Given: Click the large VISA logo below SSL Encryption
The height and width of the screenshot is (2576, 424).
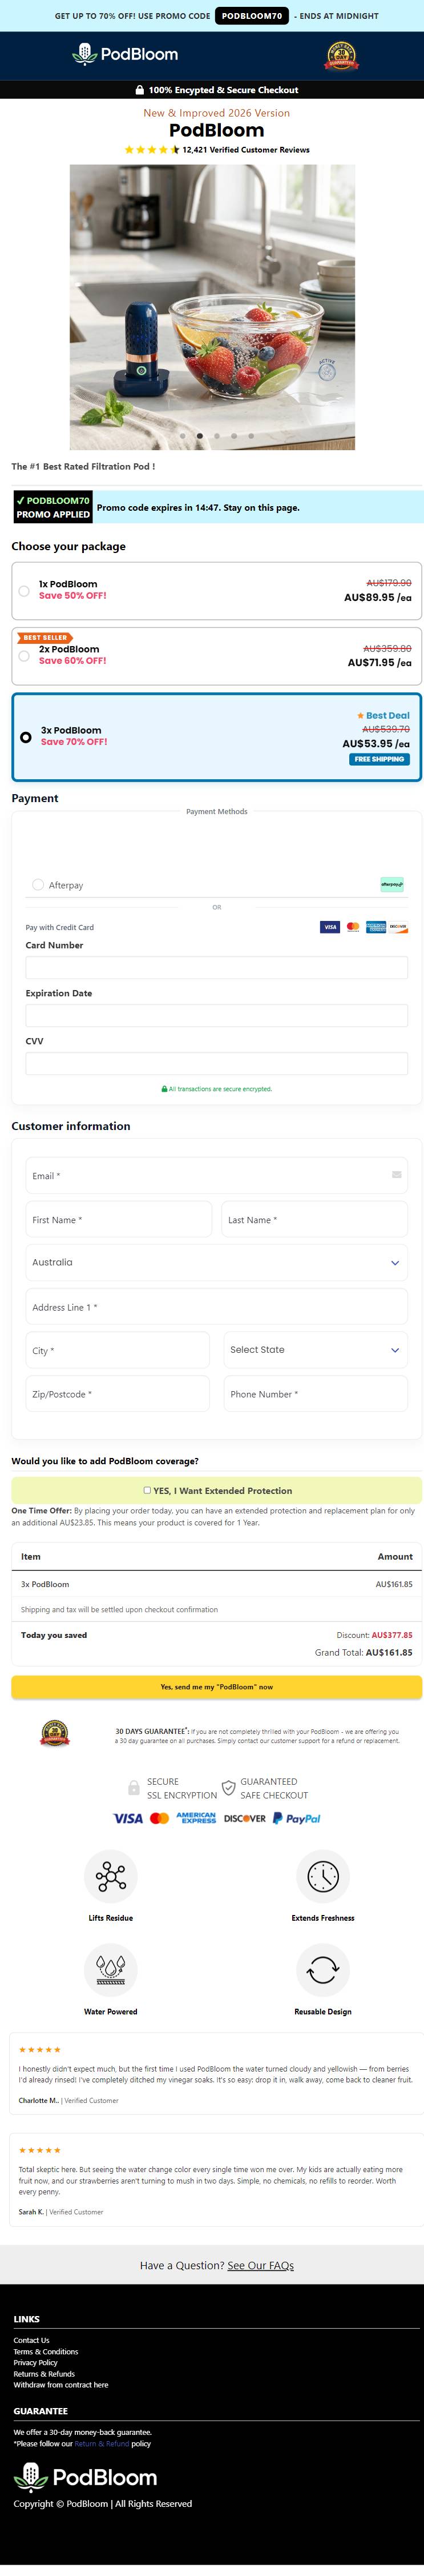Looking at the screenshot, I should (128, 1818).
